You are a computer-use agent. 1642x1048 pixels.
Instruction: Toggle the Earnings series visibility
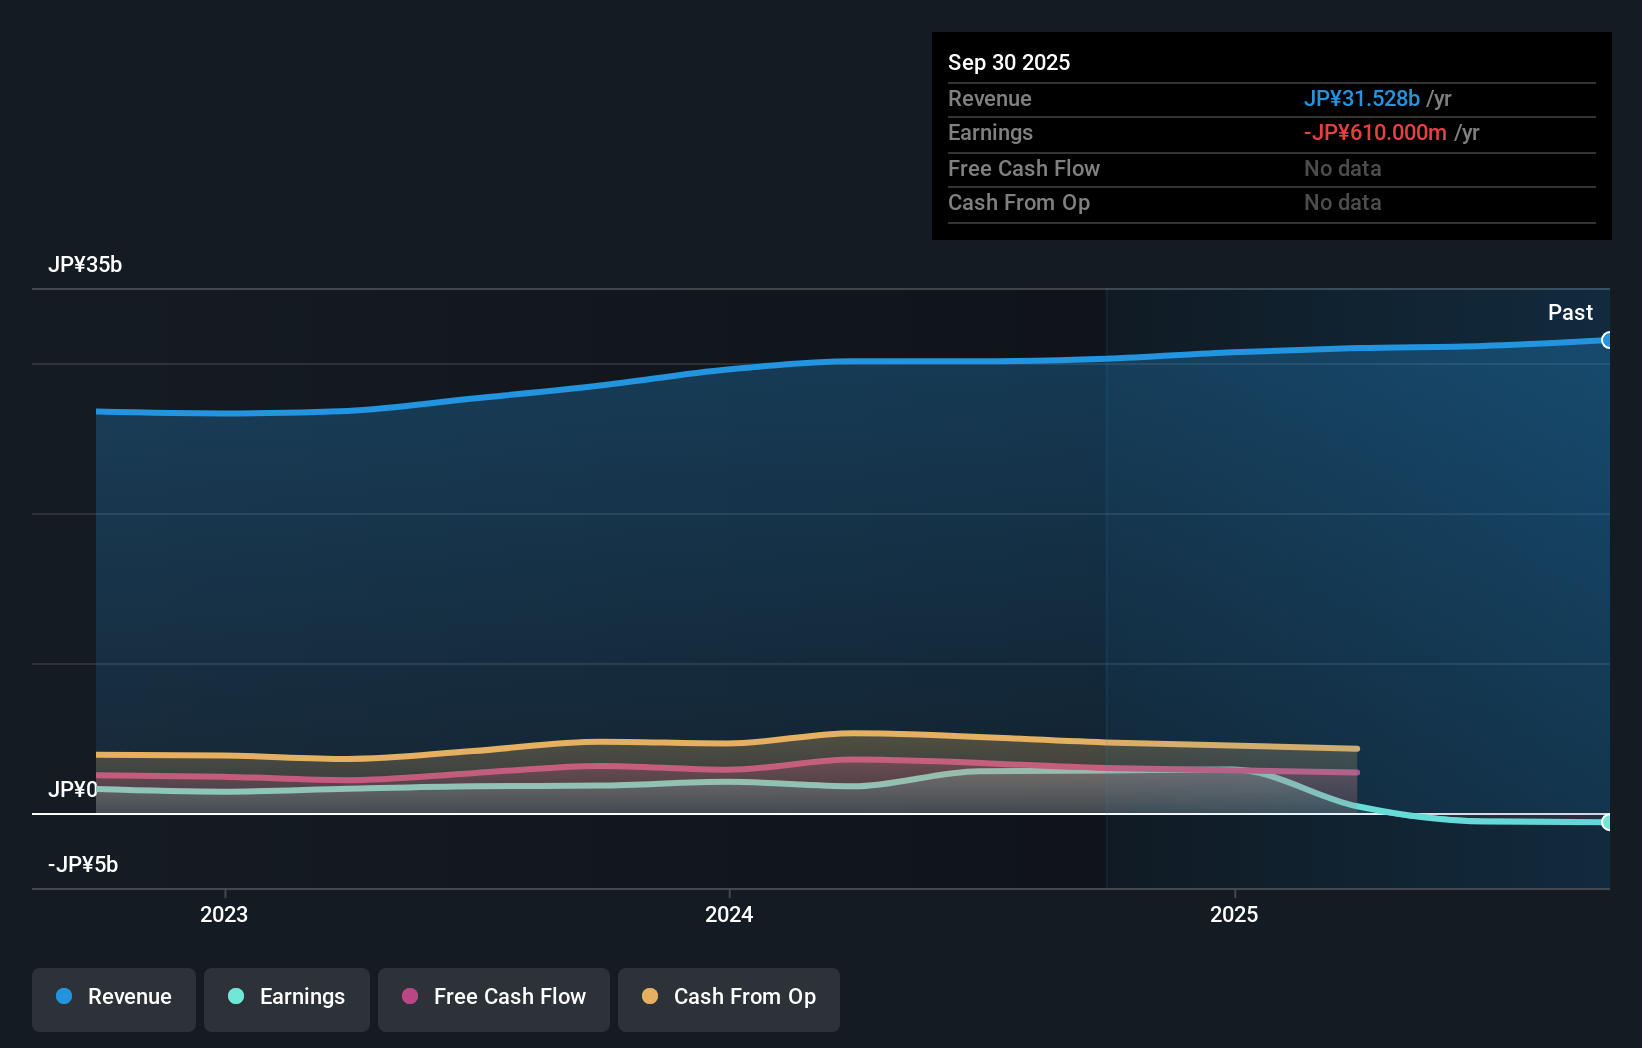tap(286, 997)
